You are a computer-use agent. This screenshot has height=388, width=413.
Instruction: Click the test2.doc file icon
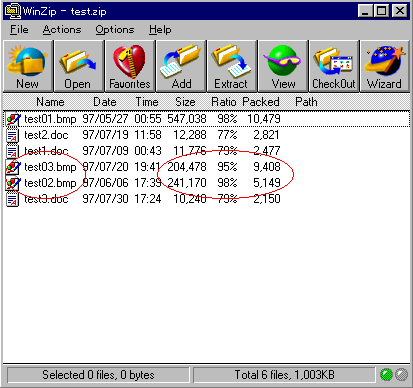pos(13,135)
